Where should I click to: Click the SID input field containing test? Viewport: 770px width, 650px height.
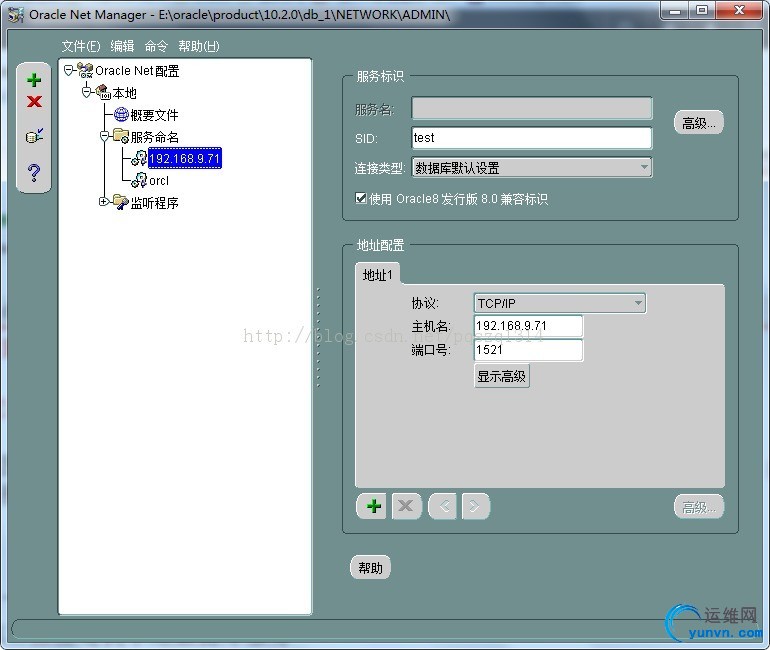tap(532, 138)
